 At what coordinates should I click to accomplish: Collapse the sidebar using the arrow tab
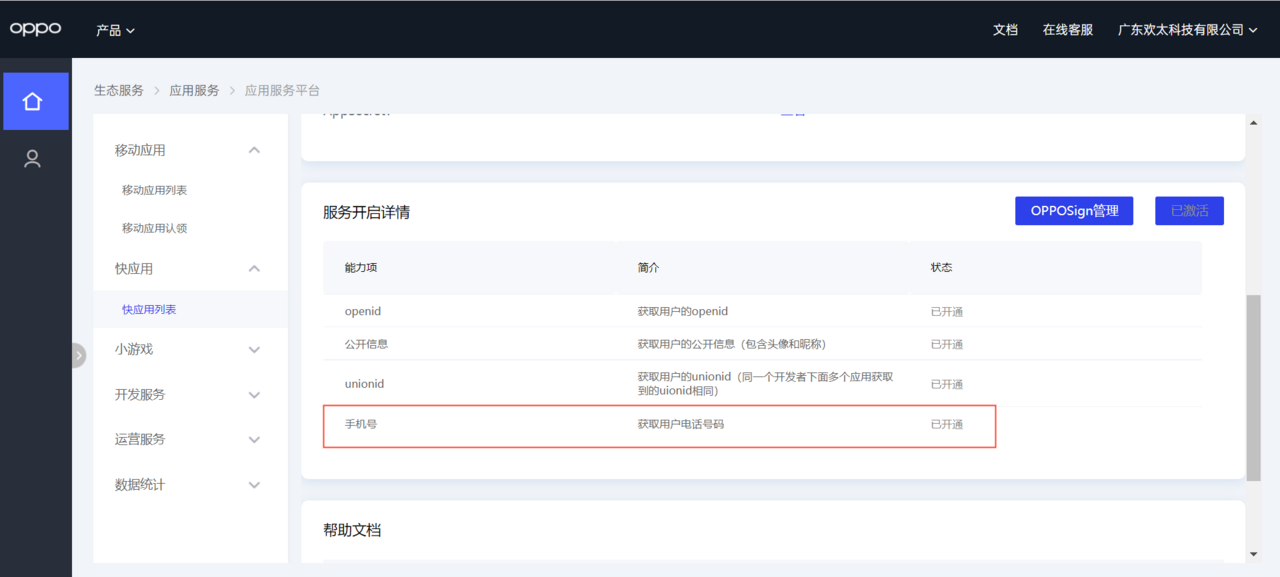pyautogui.click(x=78, y=354)
